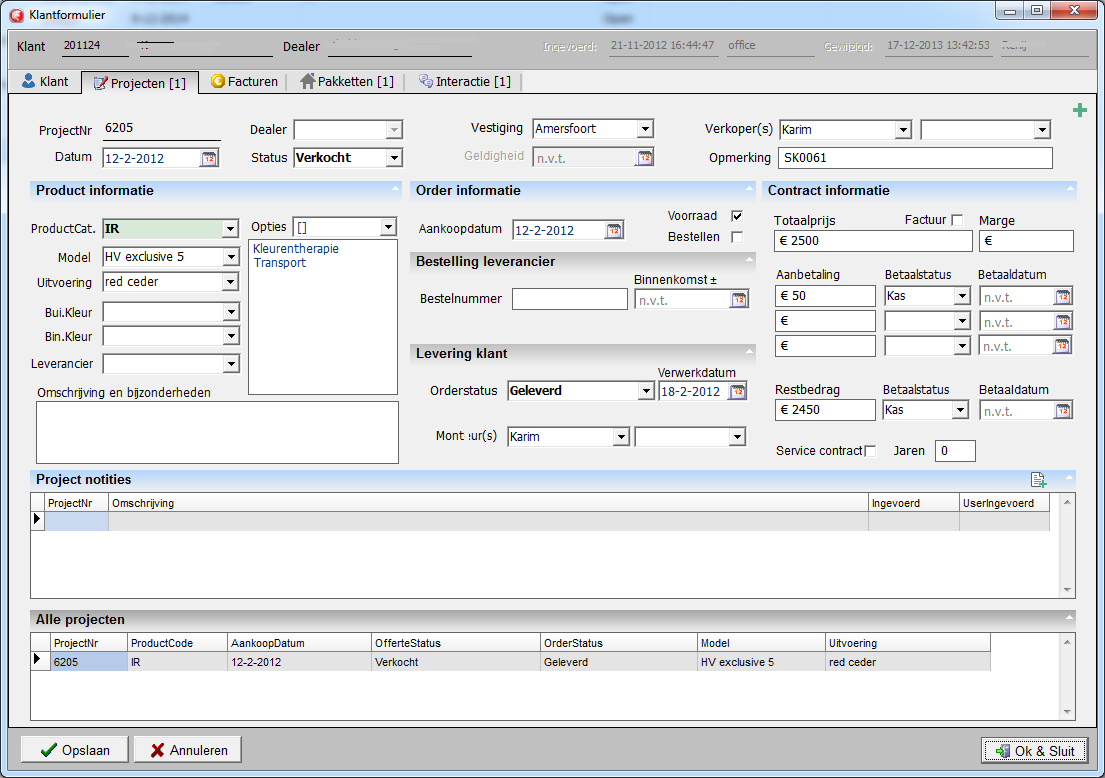
Task: Open the Aankoopdatum calendar picker
Action: pyautogui.click(x=613, y=231)
